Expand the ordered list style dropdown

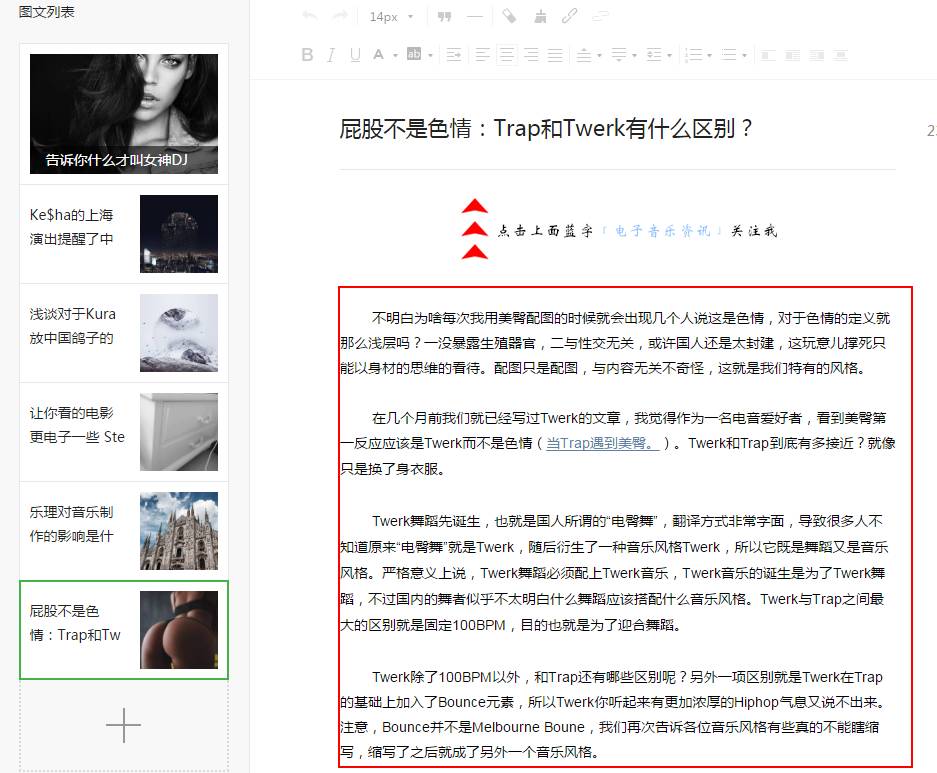[x=709, y=55]
